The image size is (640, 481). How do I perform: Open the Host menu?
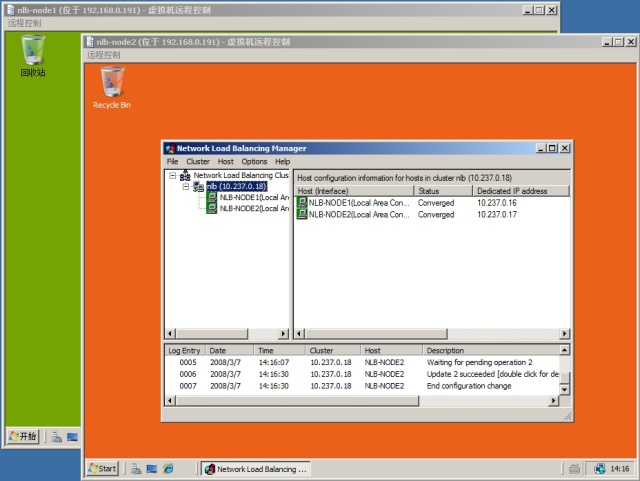226,161
